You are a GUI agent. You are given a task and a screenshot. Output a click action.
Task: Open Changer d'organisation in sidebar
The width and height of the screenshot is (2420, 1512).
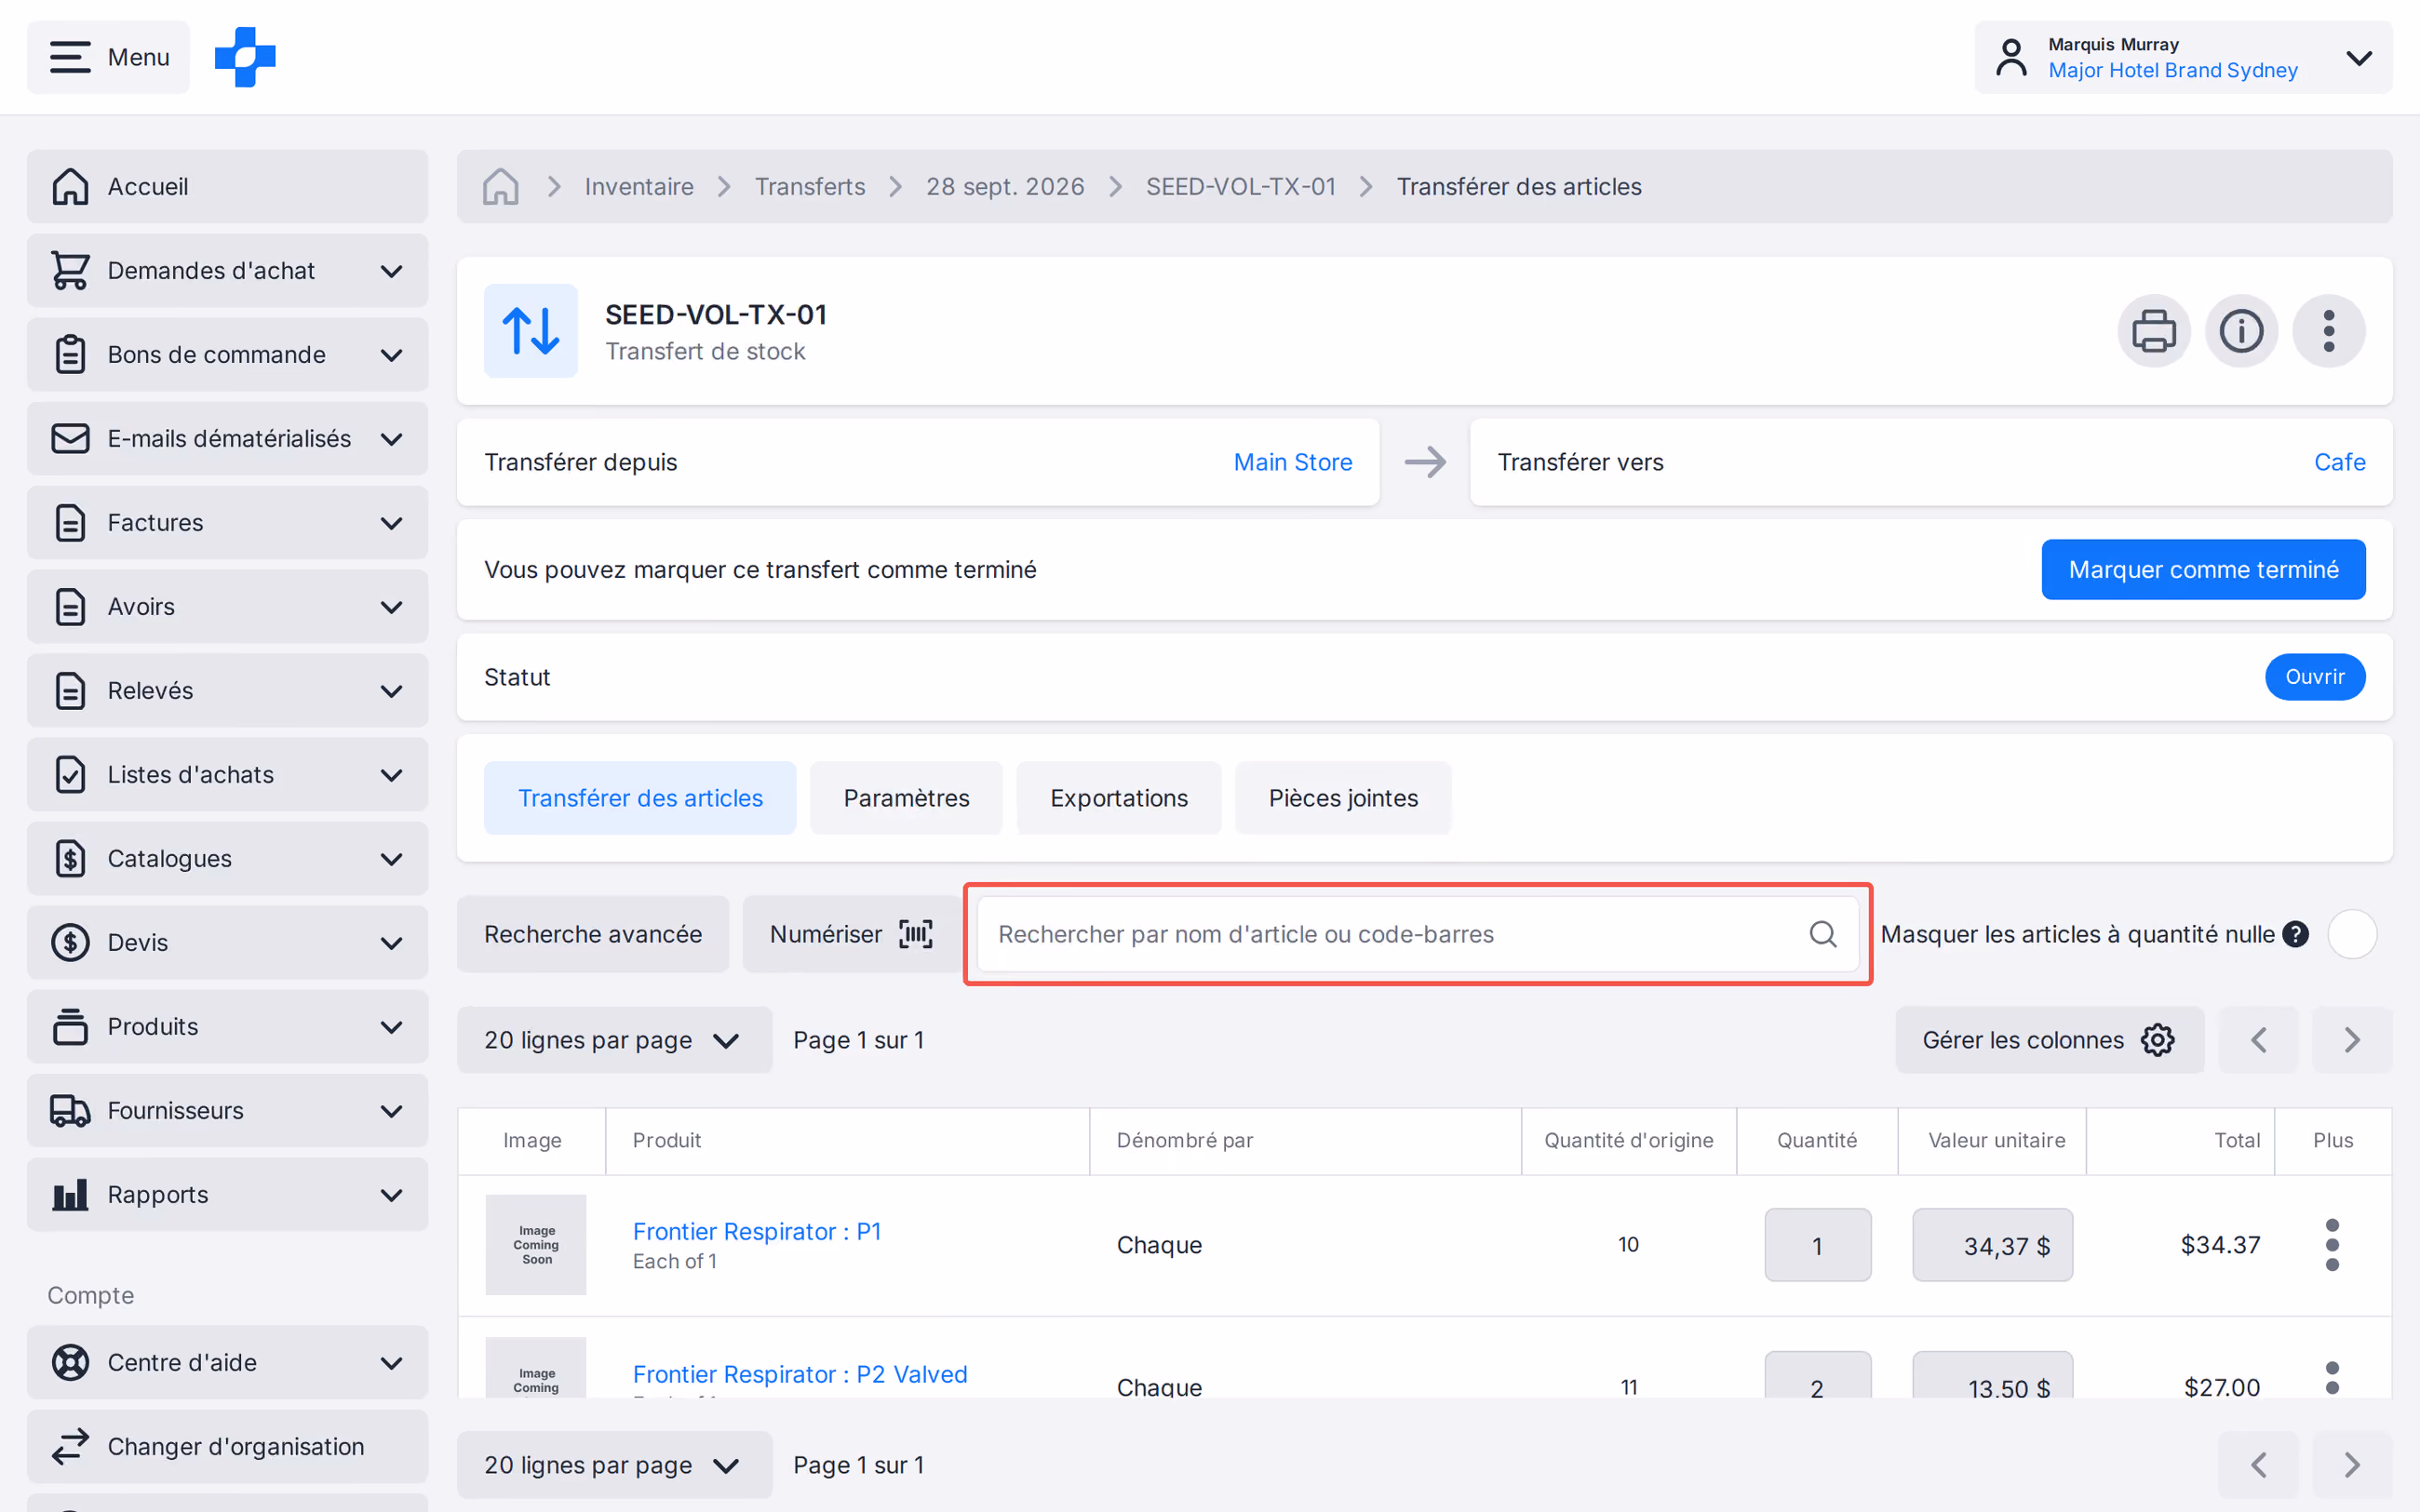(x=227, y=1447)
